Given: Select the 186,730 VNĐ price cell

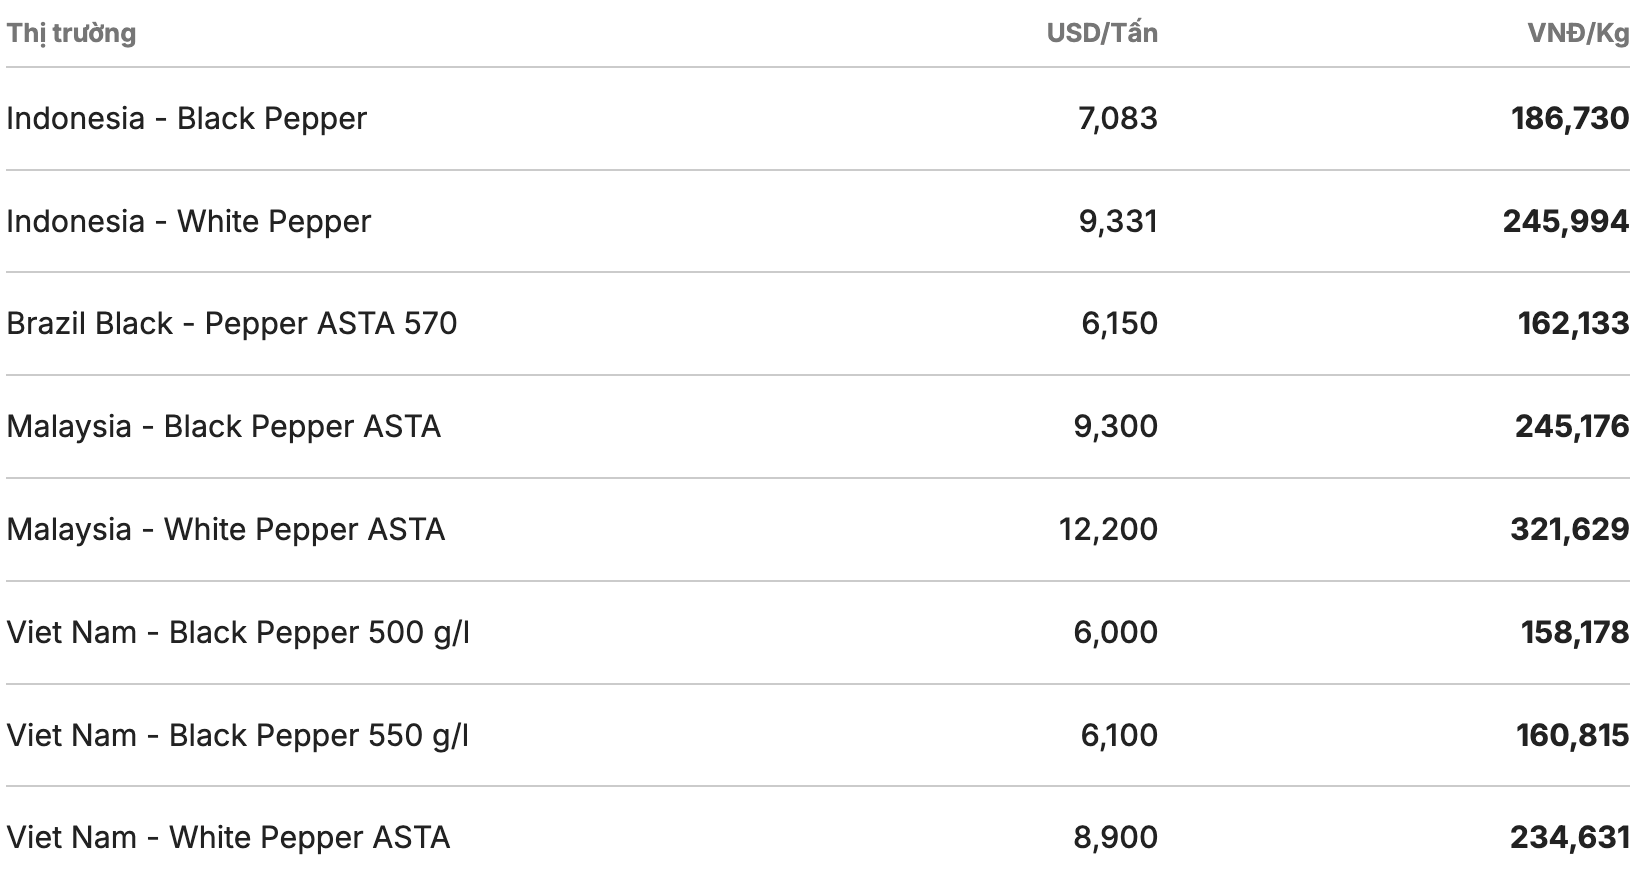Looking at the screenshot, I should pyautogui.click(x=1570, y=118).
